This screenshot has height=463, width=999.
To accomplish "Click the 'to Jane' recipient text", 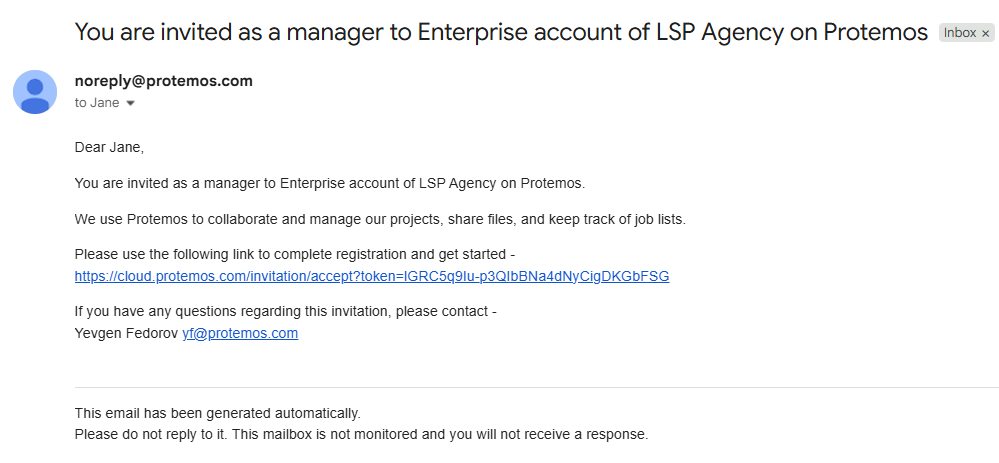I will coord(97,103).
